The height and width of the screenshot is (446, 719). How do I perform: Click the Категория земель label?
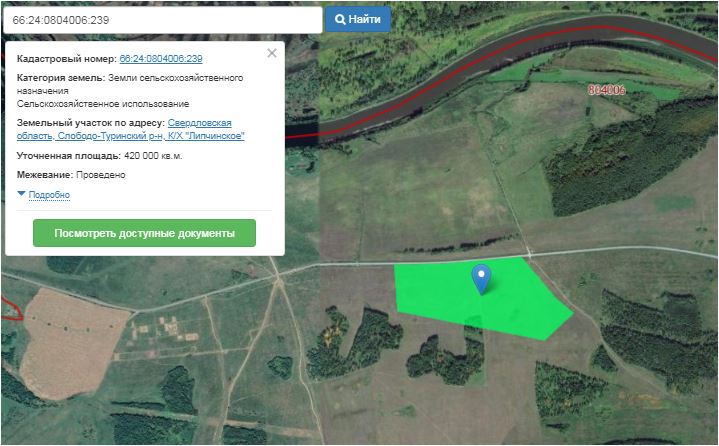tap(61, 78)
